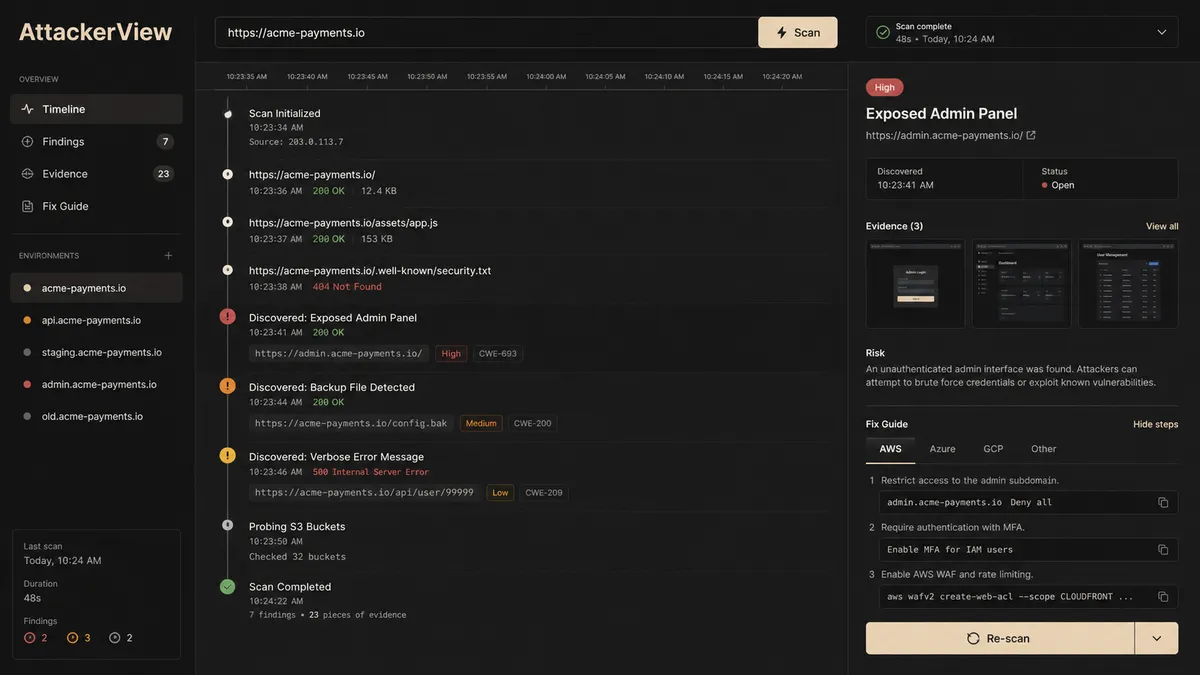
Task: Click the red Exposed Admin Panel alert icon
Action: pos(227,316)
